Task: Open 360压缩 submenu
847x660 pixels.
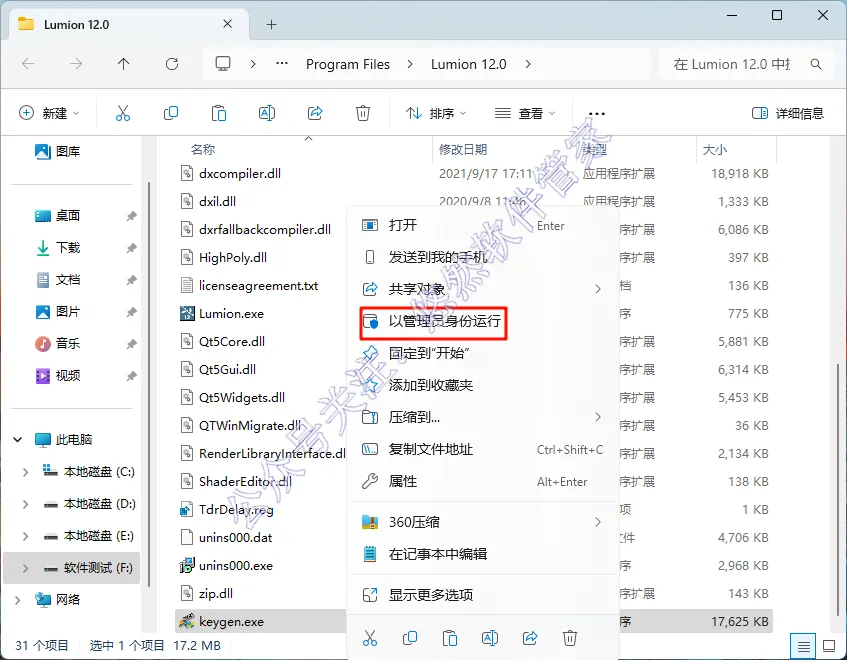Action: point(482,522)
